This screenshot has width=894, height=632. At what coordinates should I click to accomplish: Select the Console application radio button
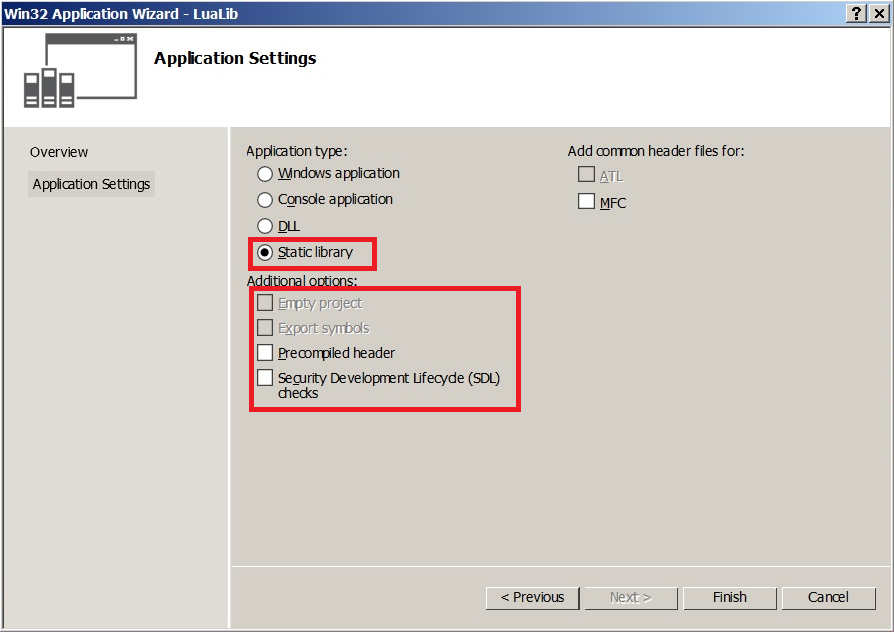pos(265,200)
